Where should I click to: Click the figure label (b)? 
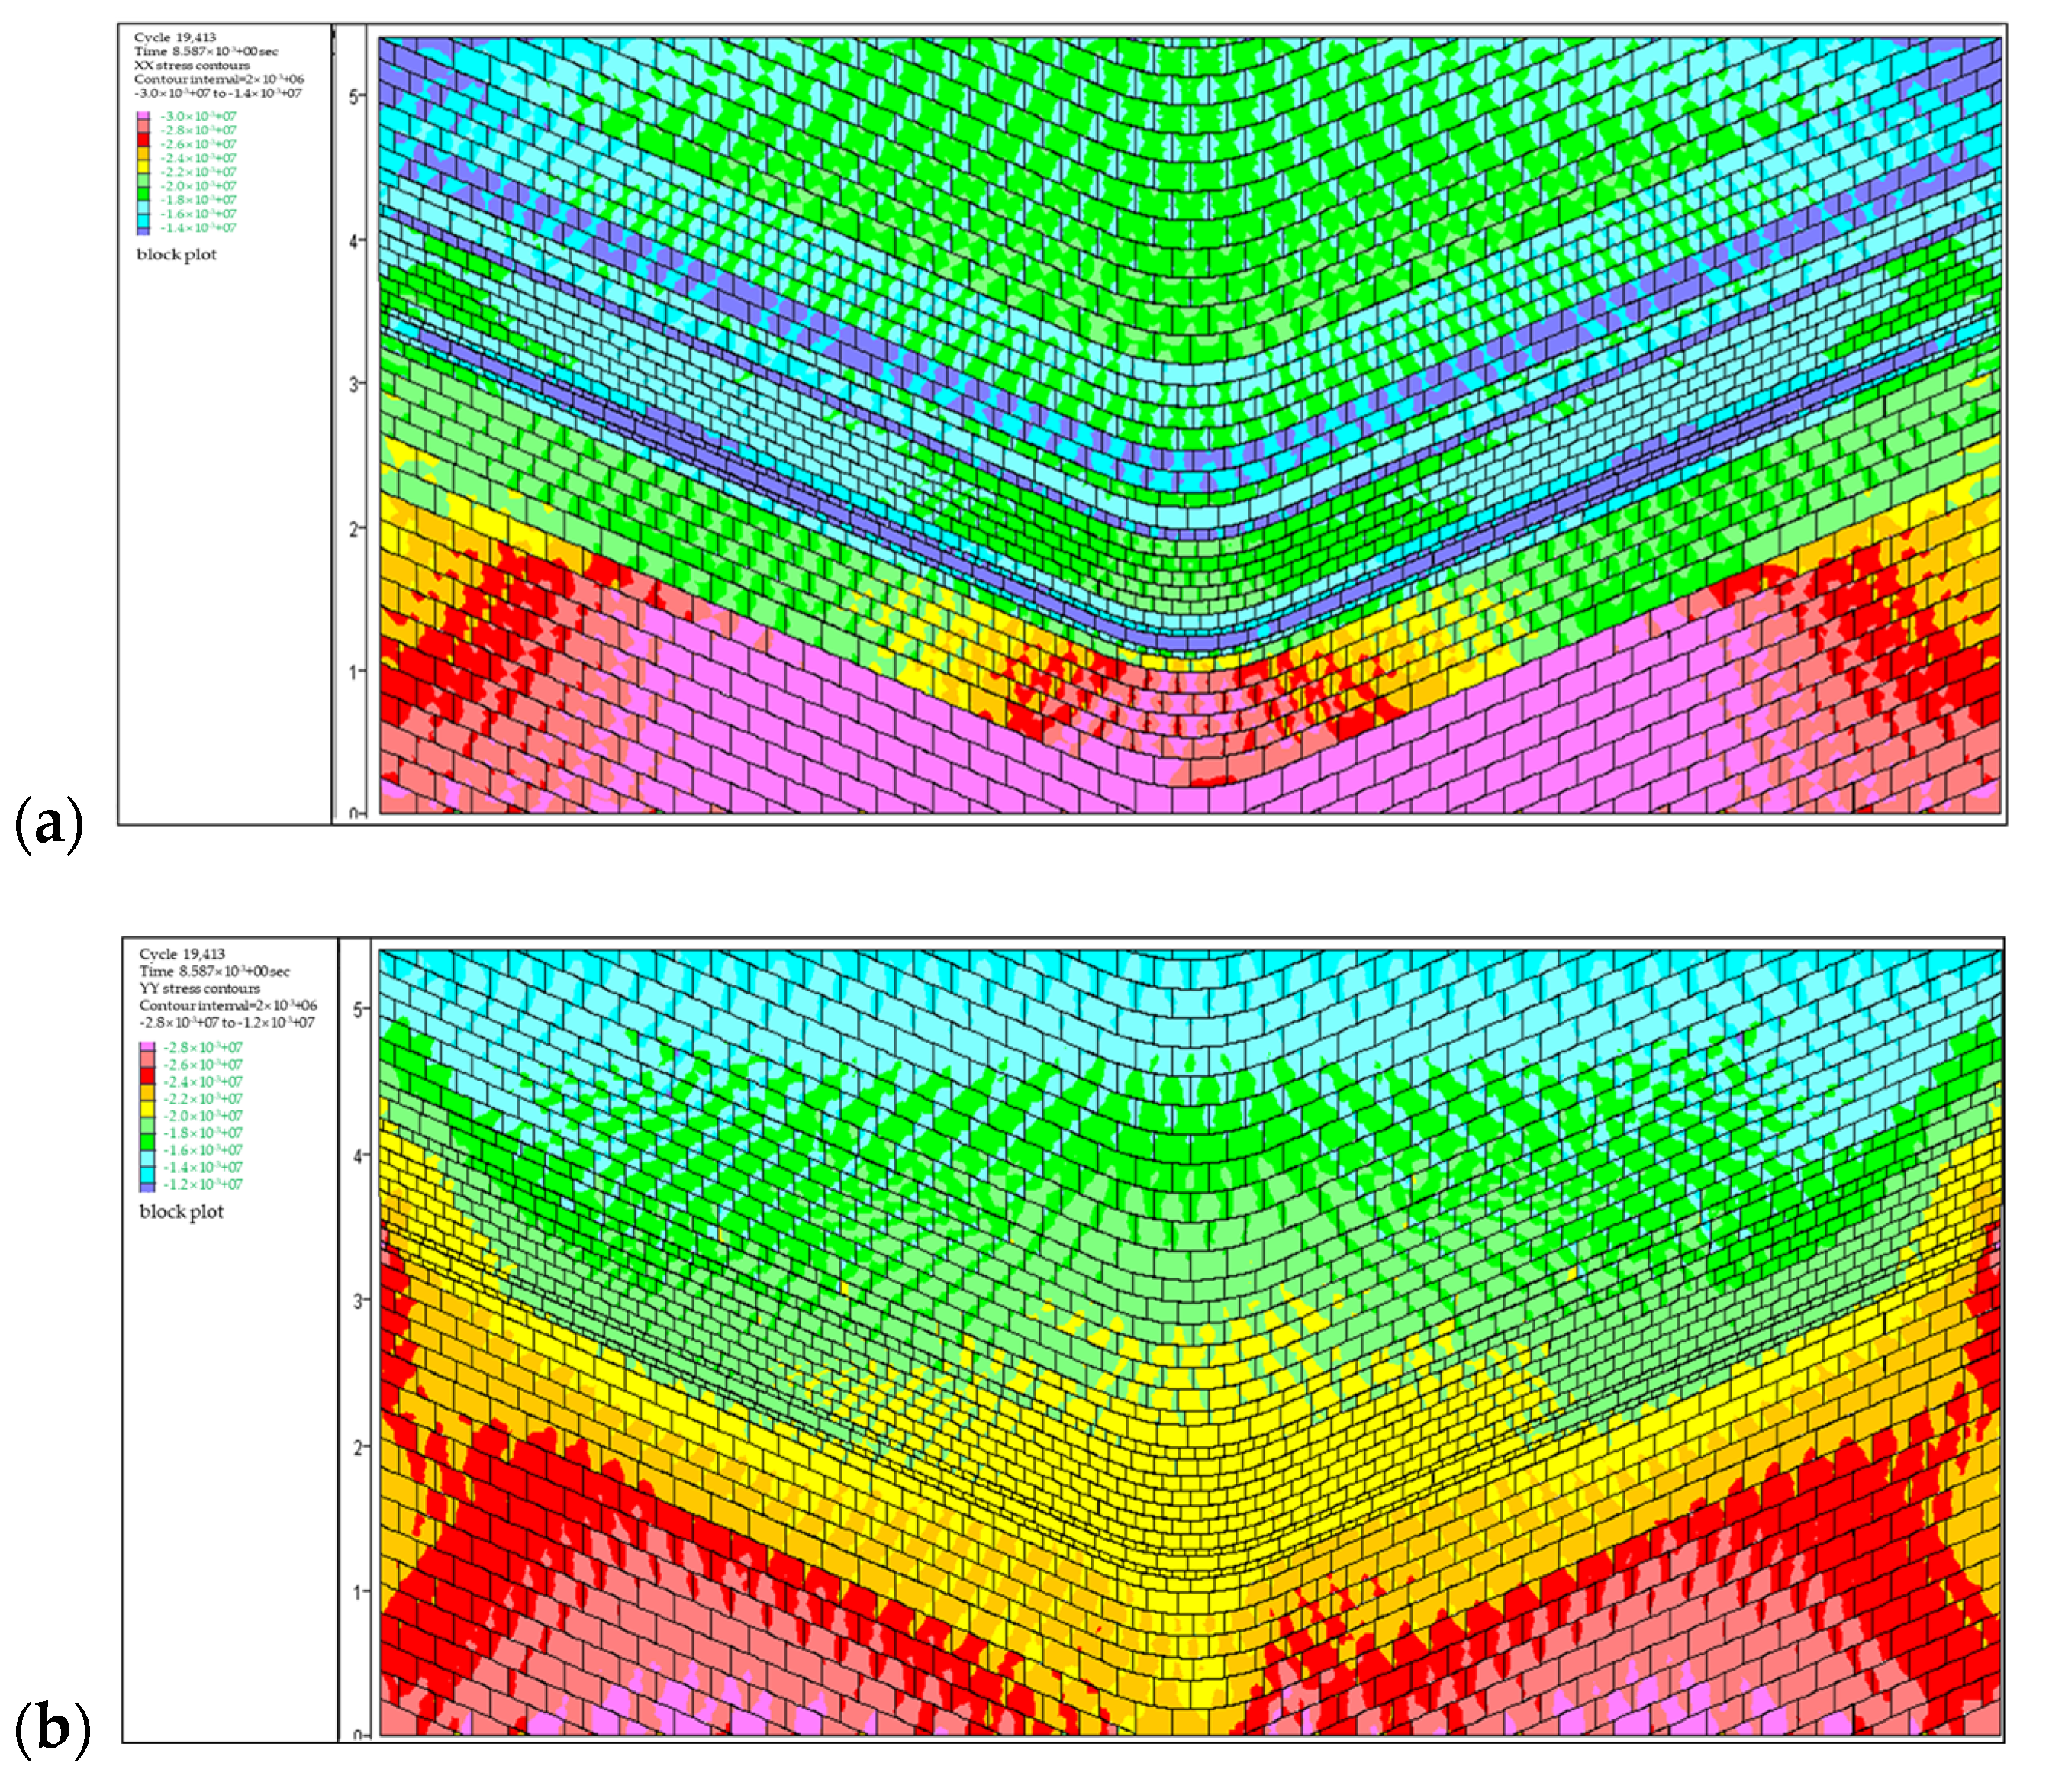[52, 1729]
